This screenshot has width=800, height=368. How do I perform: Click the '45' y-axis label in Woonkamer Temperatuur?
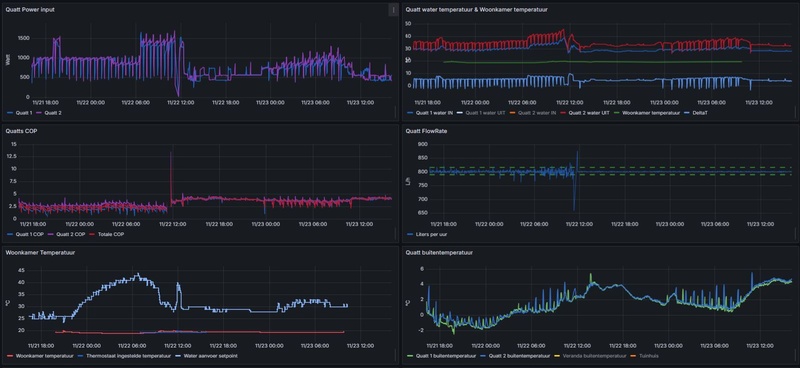click(x=20, y=270)
